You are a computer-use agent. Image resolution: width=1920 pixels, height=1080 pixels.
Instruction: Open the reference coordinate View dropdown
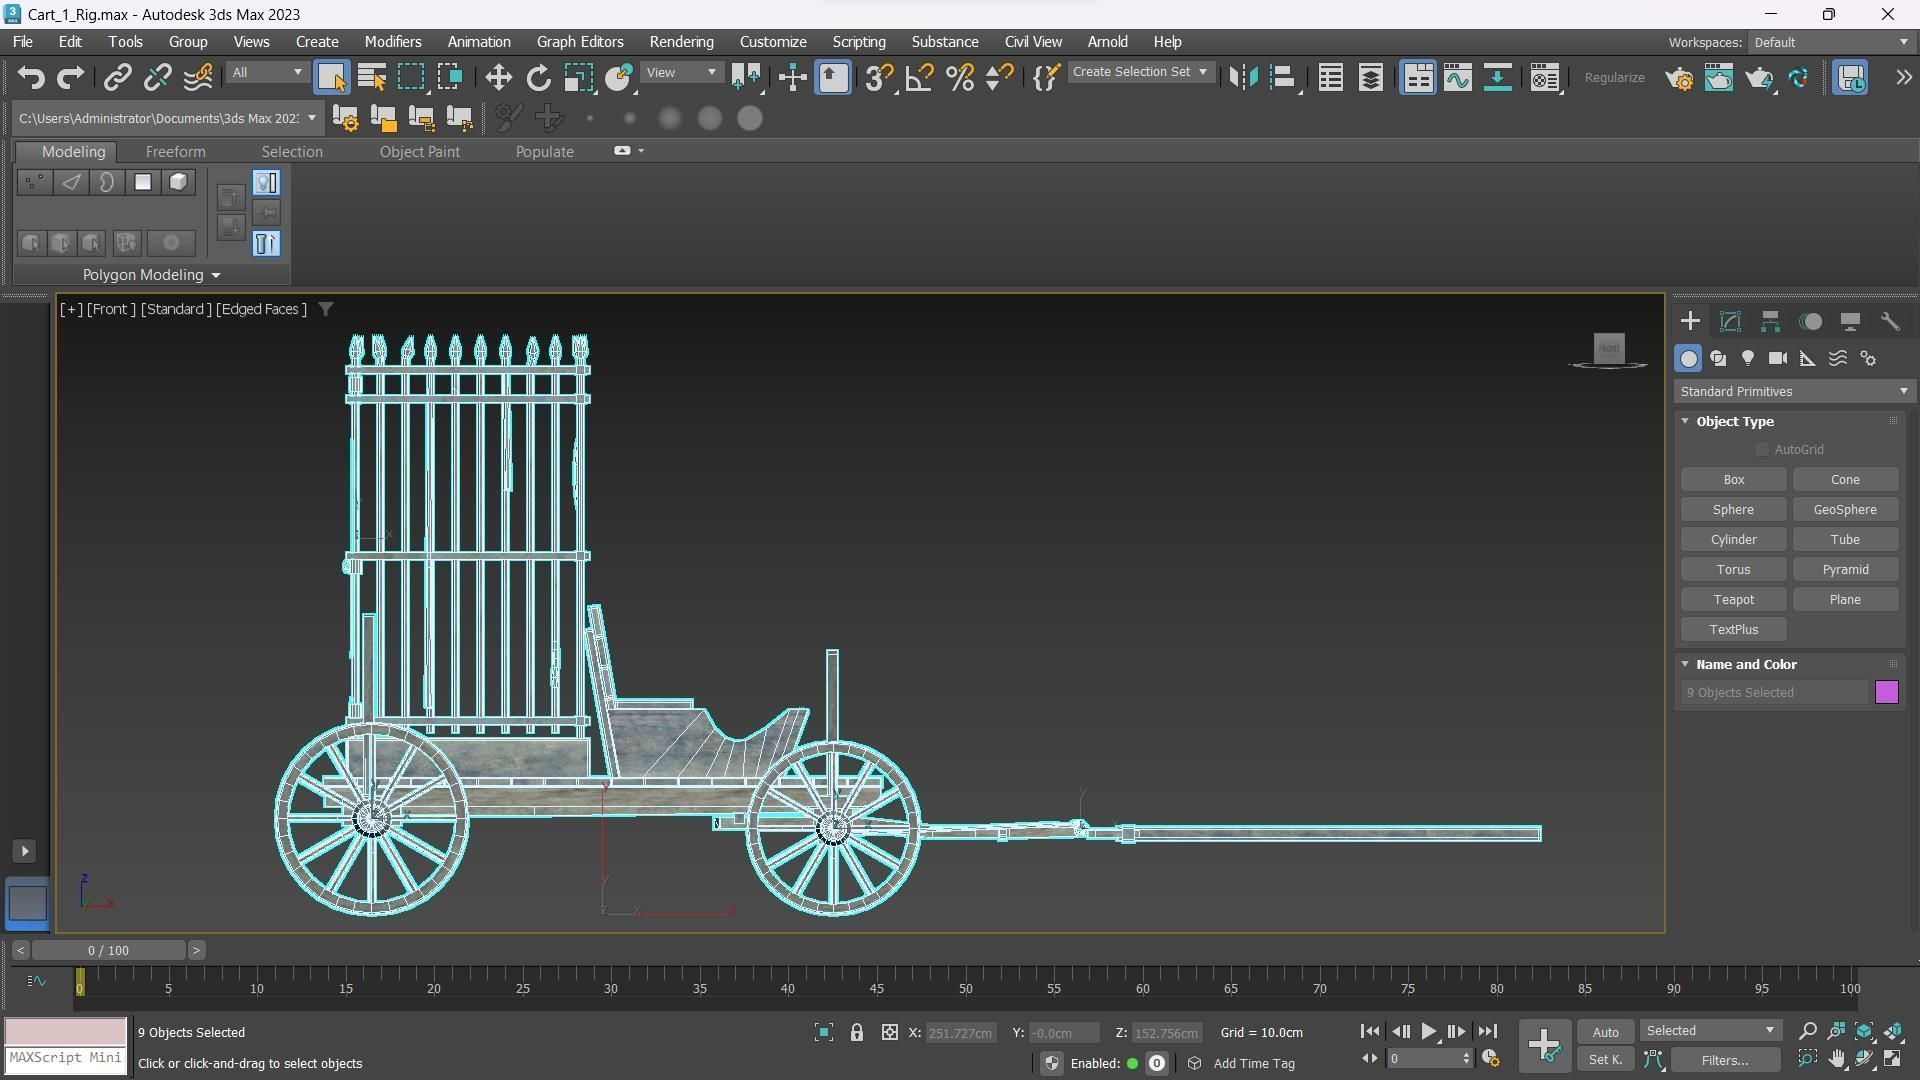[682, 73]
